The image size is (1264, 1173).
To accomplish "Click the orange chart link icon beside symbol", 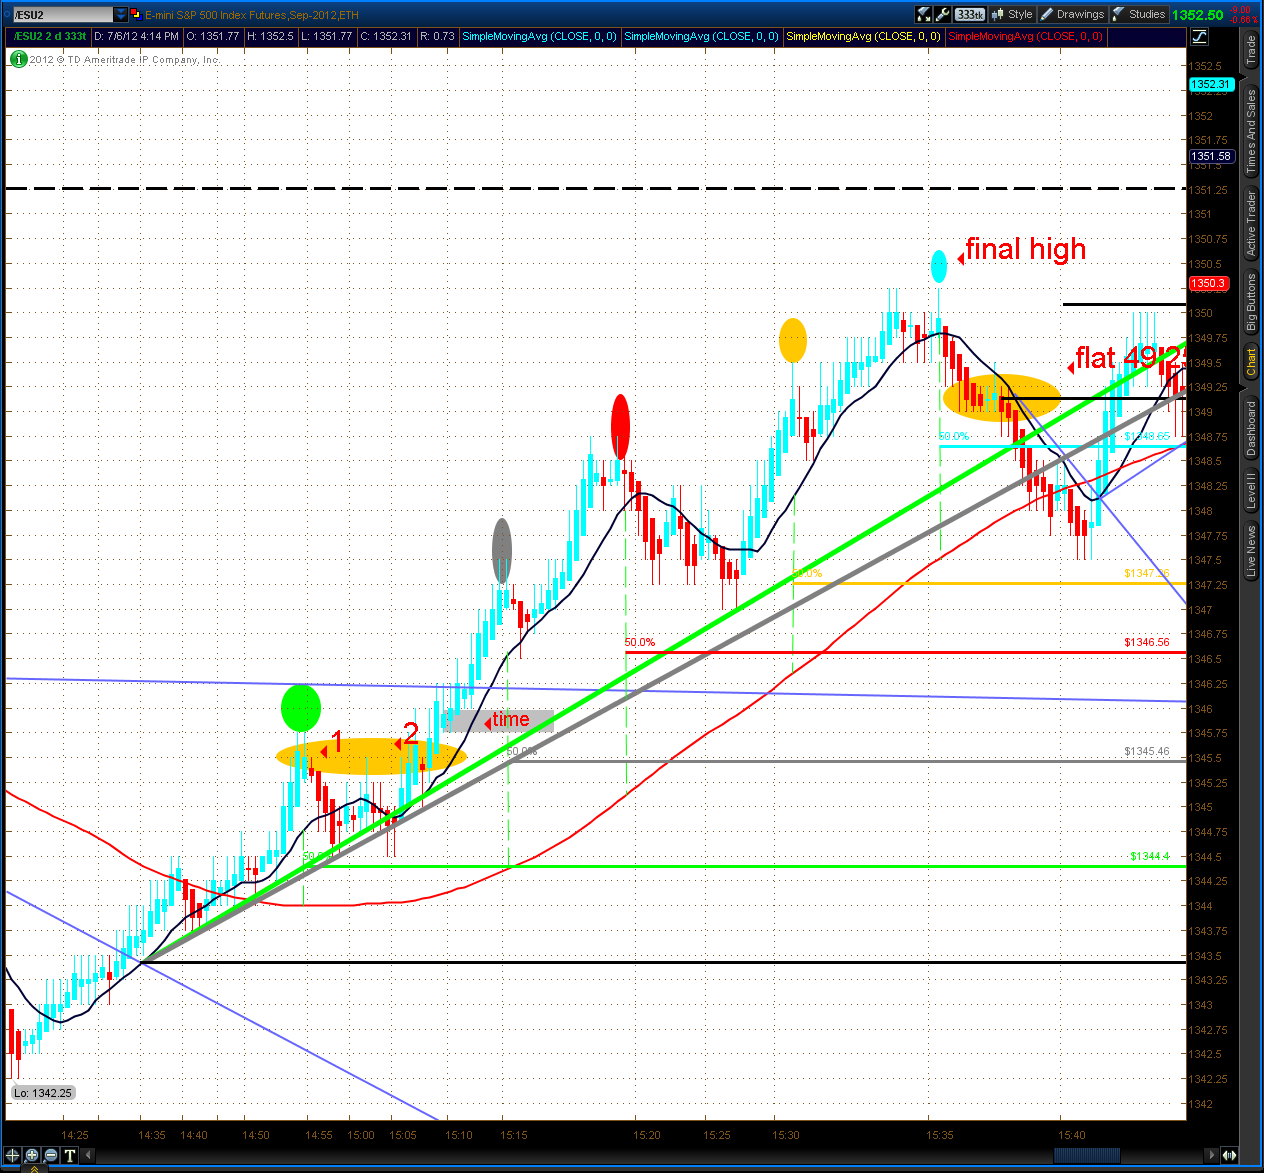I will click(x=137, y=15).
